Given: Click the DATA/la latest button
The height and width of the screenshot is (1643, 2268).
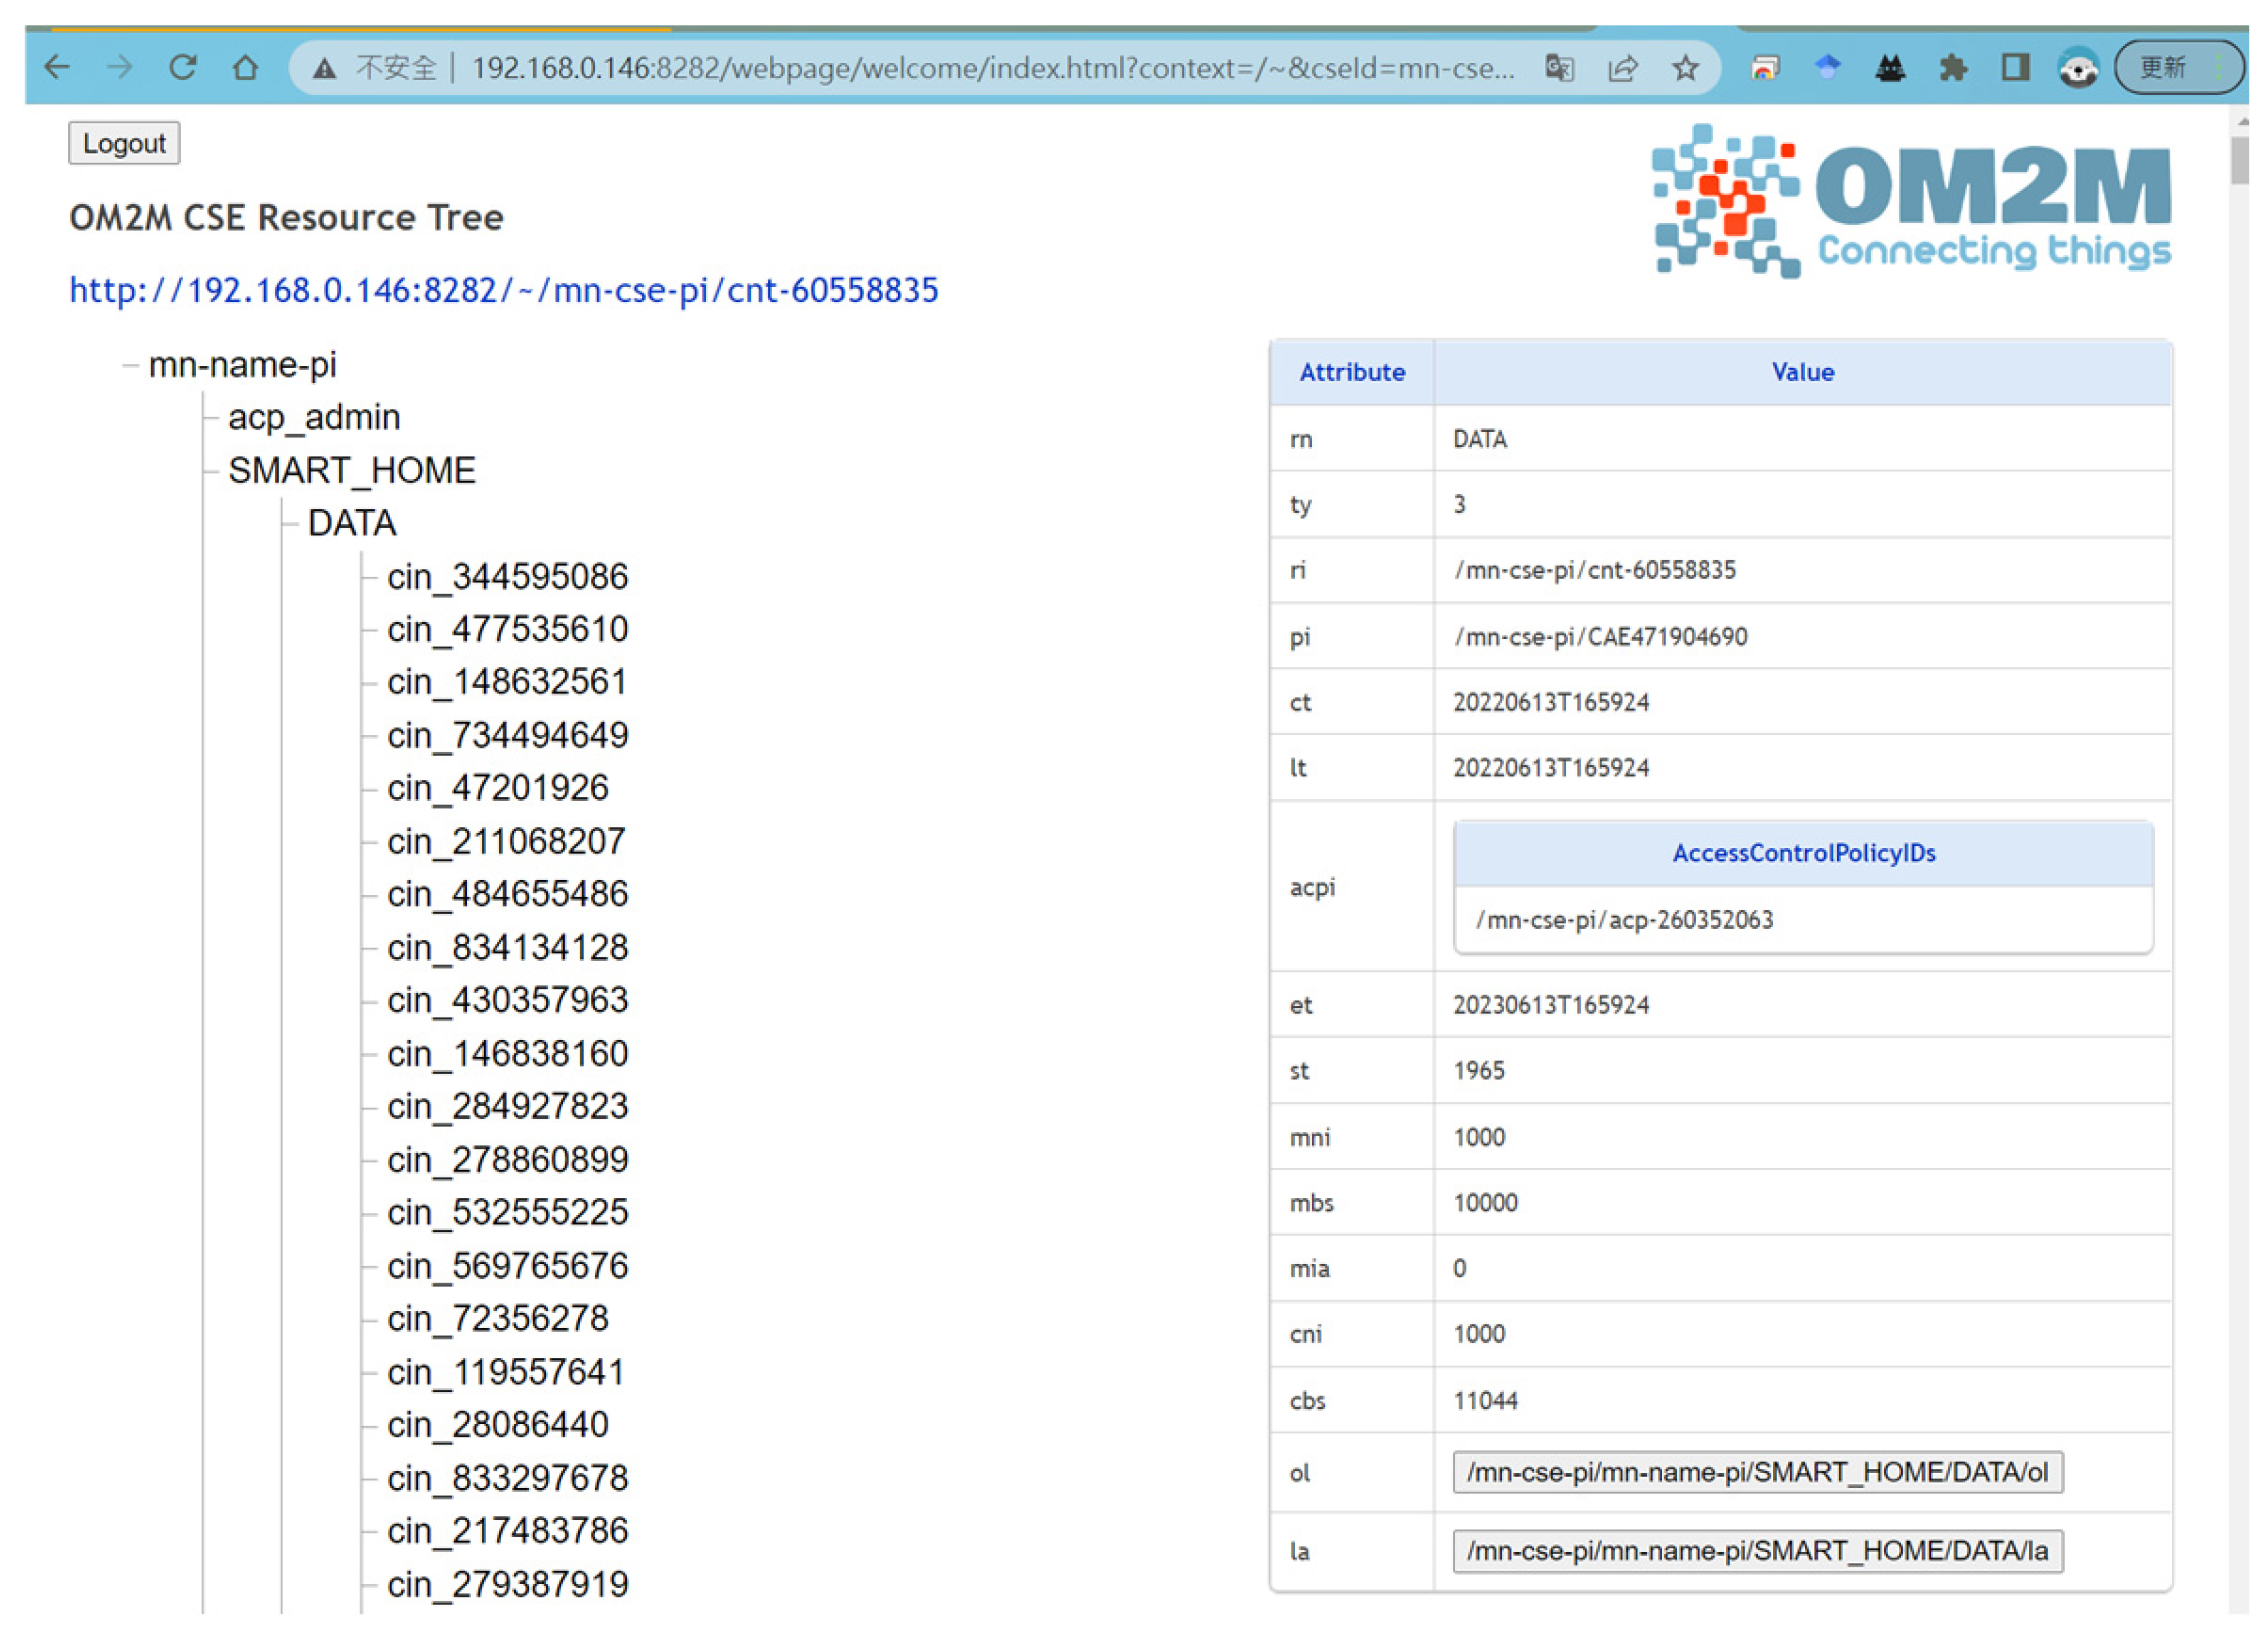Looking at the screenshot, I should click(x=1757, y=1551).
